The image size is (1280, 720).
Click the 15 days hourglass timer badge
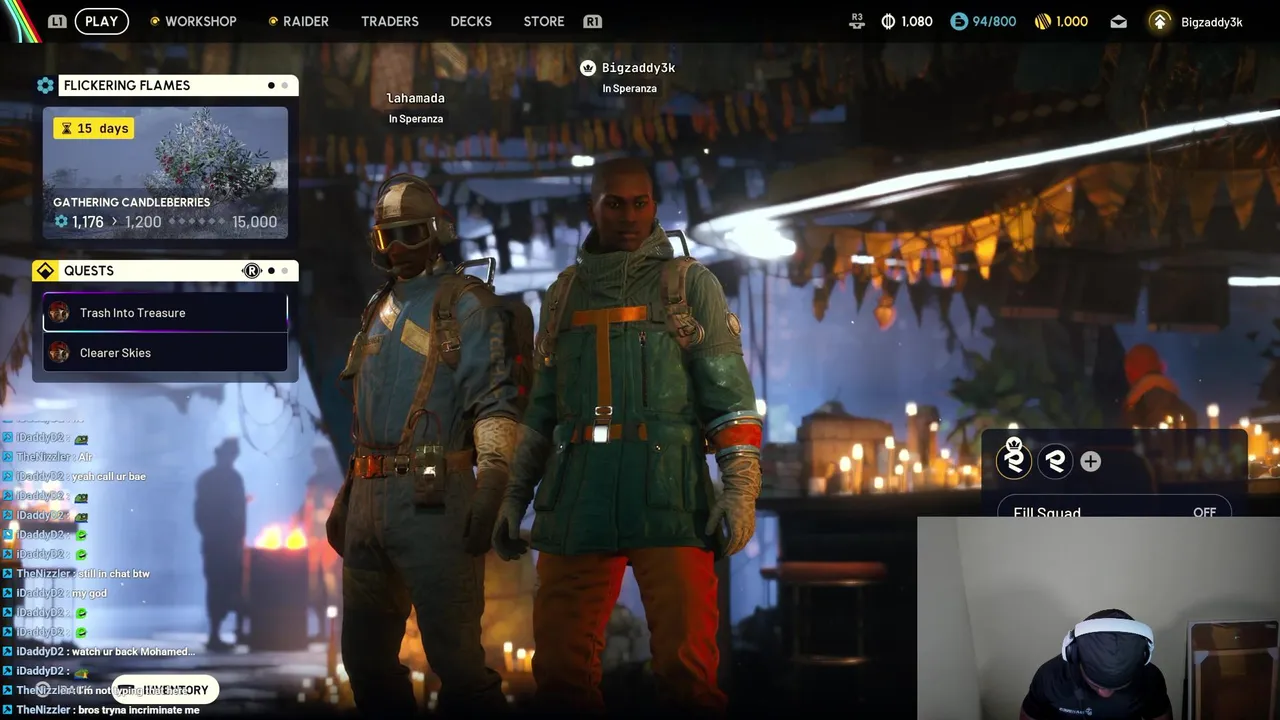click(93, 128)
